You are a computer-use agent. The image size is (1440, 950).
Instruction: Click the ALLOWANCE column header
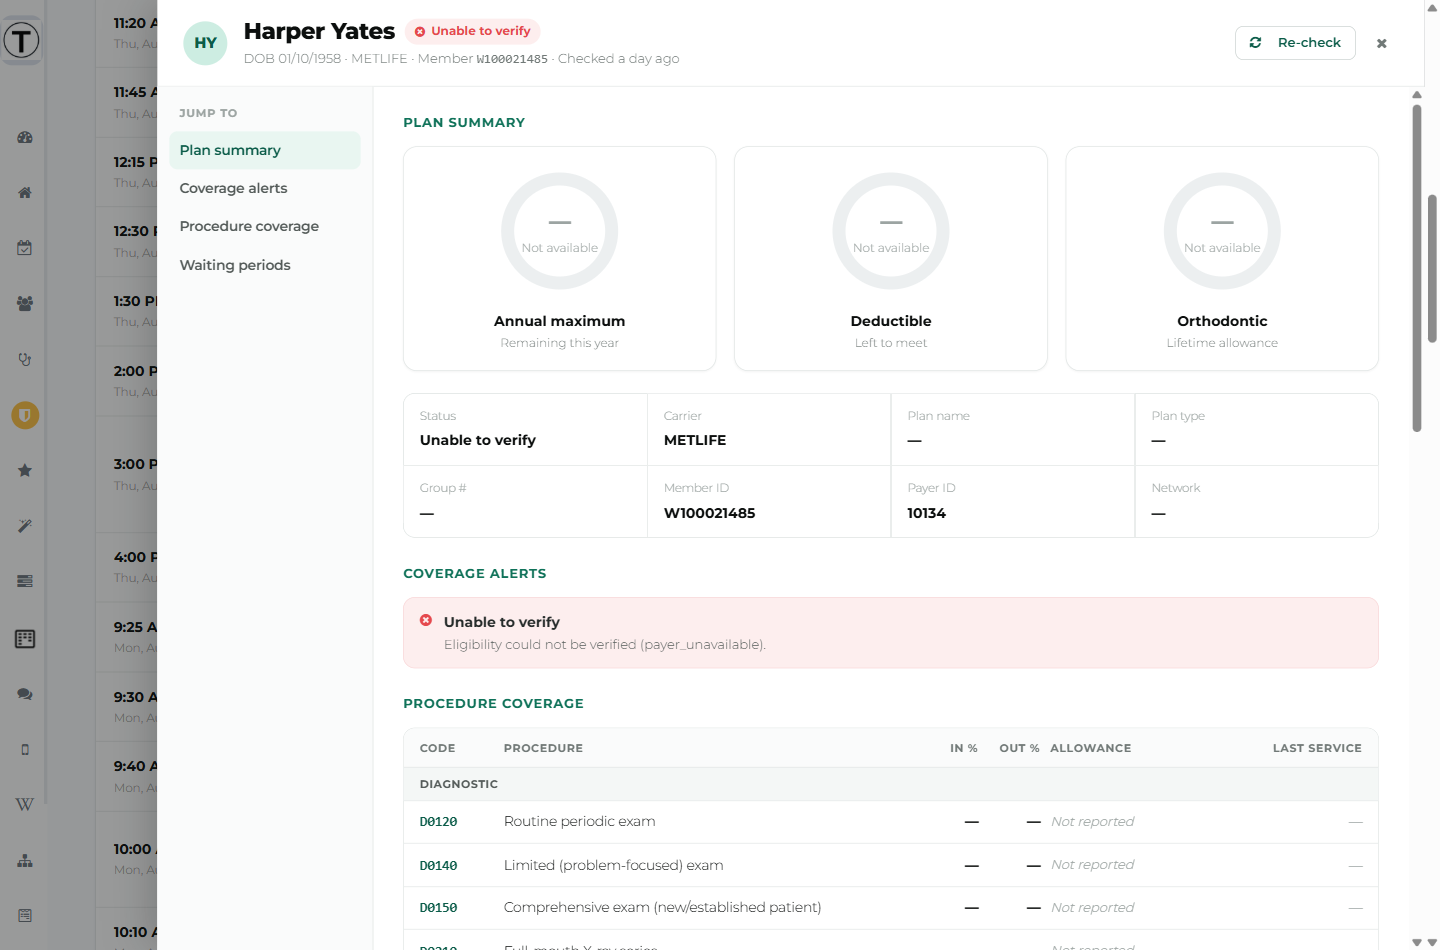[x=1091, y=748]
